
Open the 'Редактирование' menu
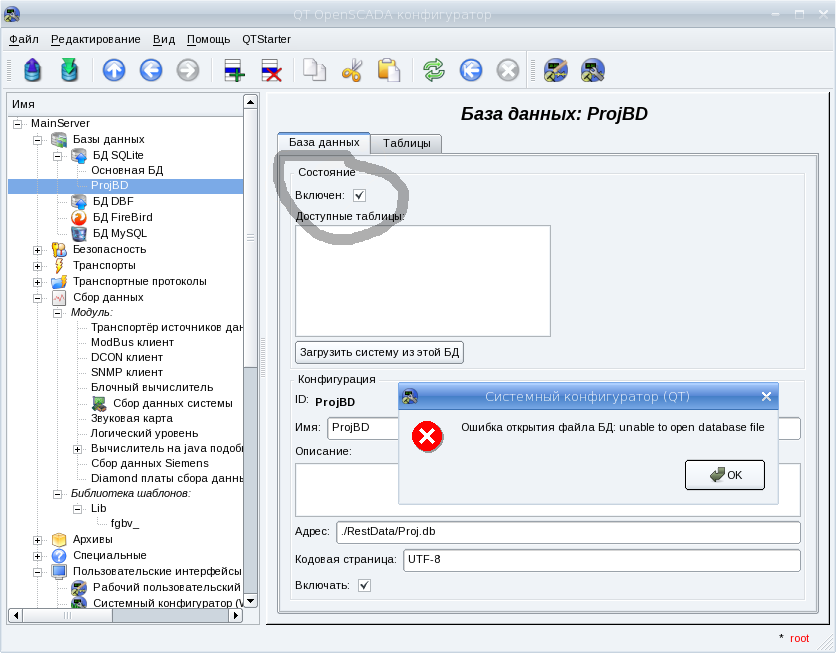click(x=96, y=39)
